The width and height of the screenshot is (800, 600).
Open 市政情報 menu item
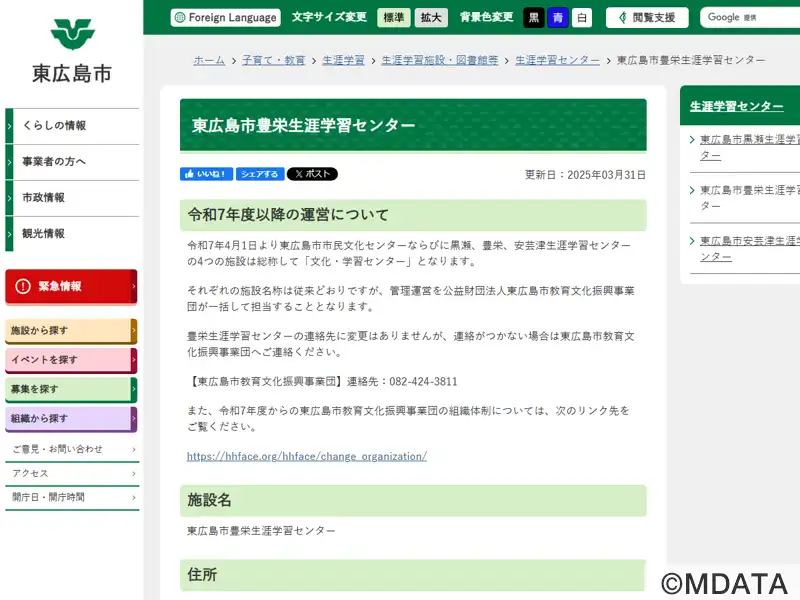click(x=72, y=198)
